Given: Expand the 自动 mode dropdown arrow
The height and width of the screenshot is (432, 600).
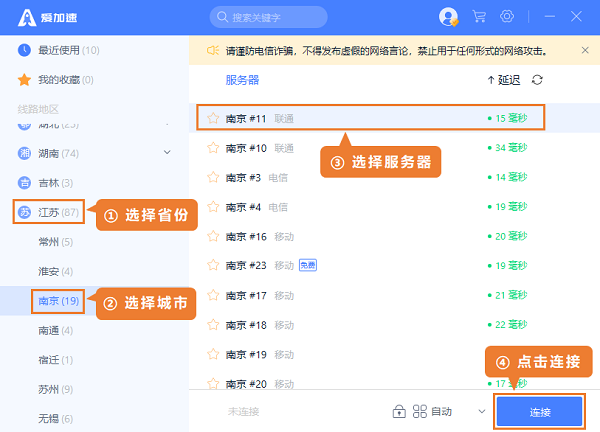Looking at the screenshot, I should (481, 411).
